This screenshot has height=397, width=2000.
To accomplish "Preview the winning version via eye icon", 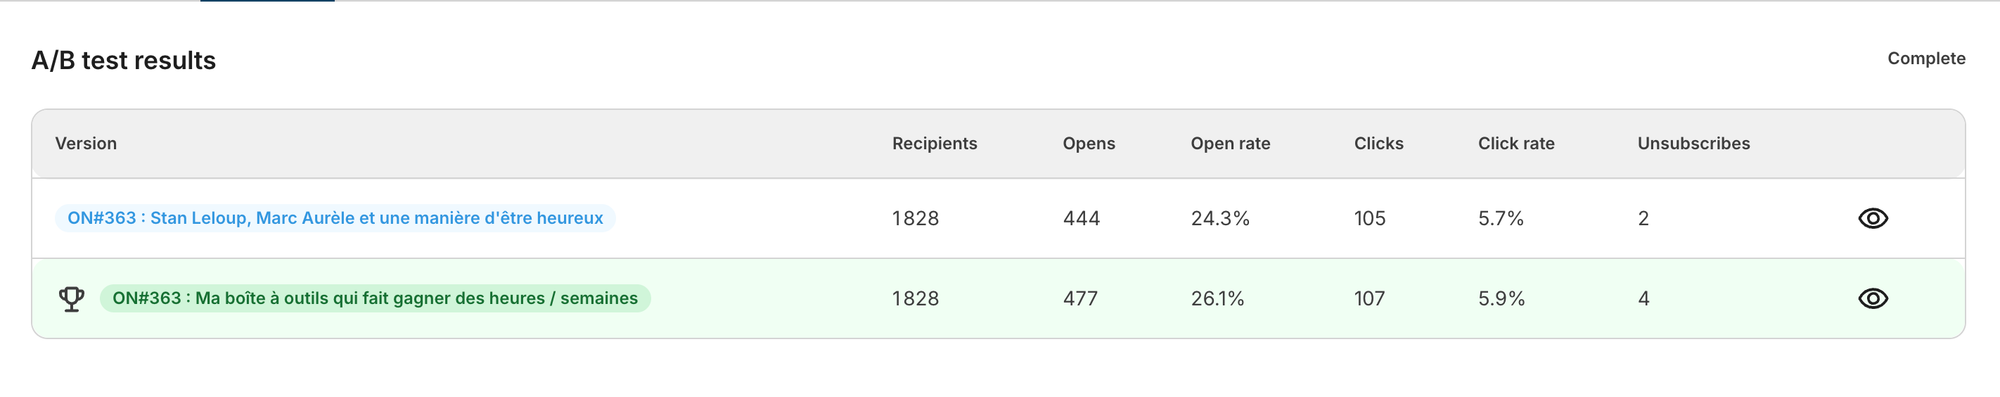I will tap(1873, 298).
